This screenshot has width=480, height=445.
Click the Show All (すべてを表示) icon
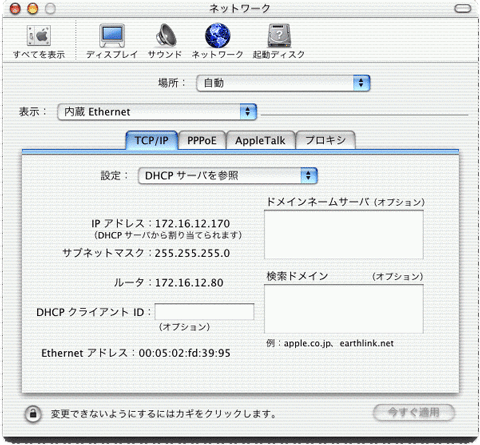point(39,36)
